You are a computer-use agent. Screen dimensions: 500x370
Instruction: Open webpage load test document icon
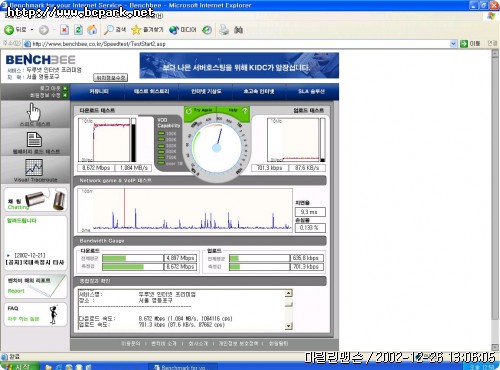click(34, 139)
